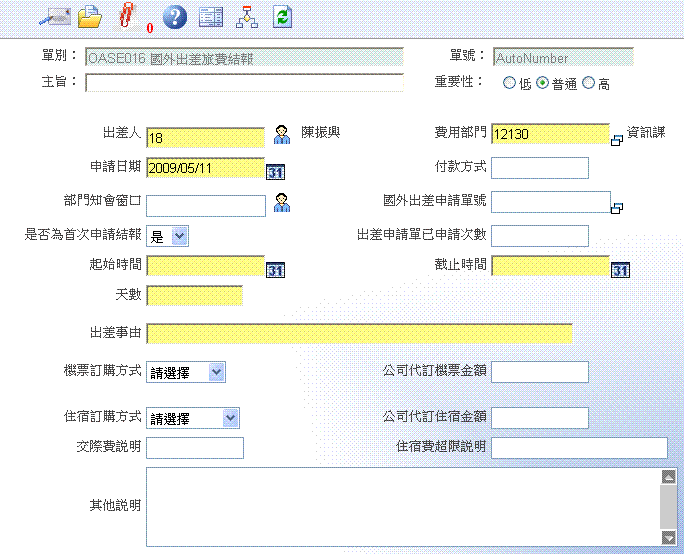Click the red paperclip attachment icon
Screen dimensions: 684x554
coord(127,16)
